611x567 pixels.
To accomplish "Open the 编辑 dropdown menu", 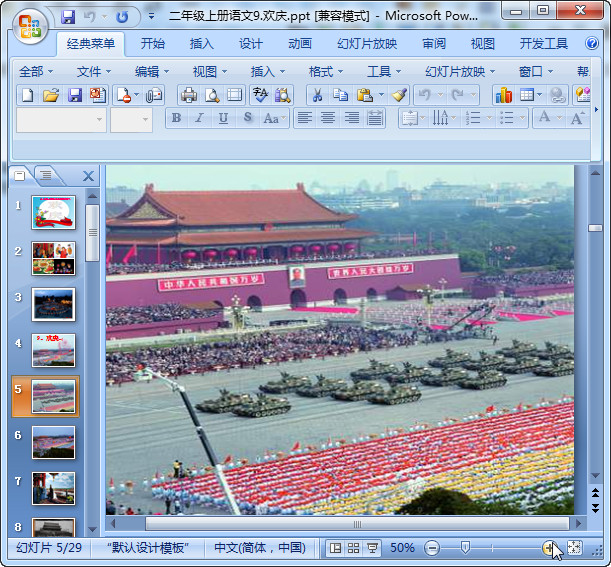I will (152, 71).
